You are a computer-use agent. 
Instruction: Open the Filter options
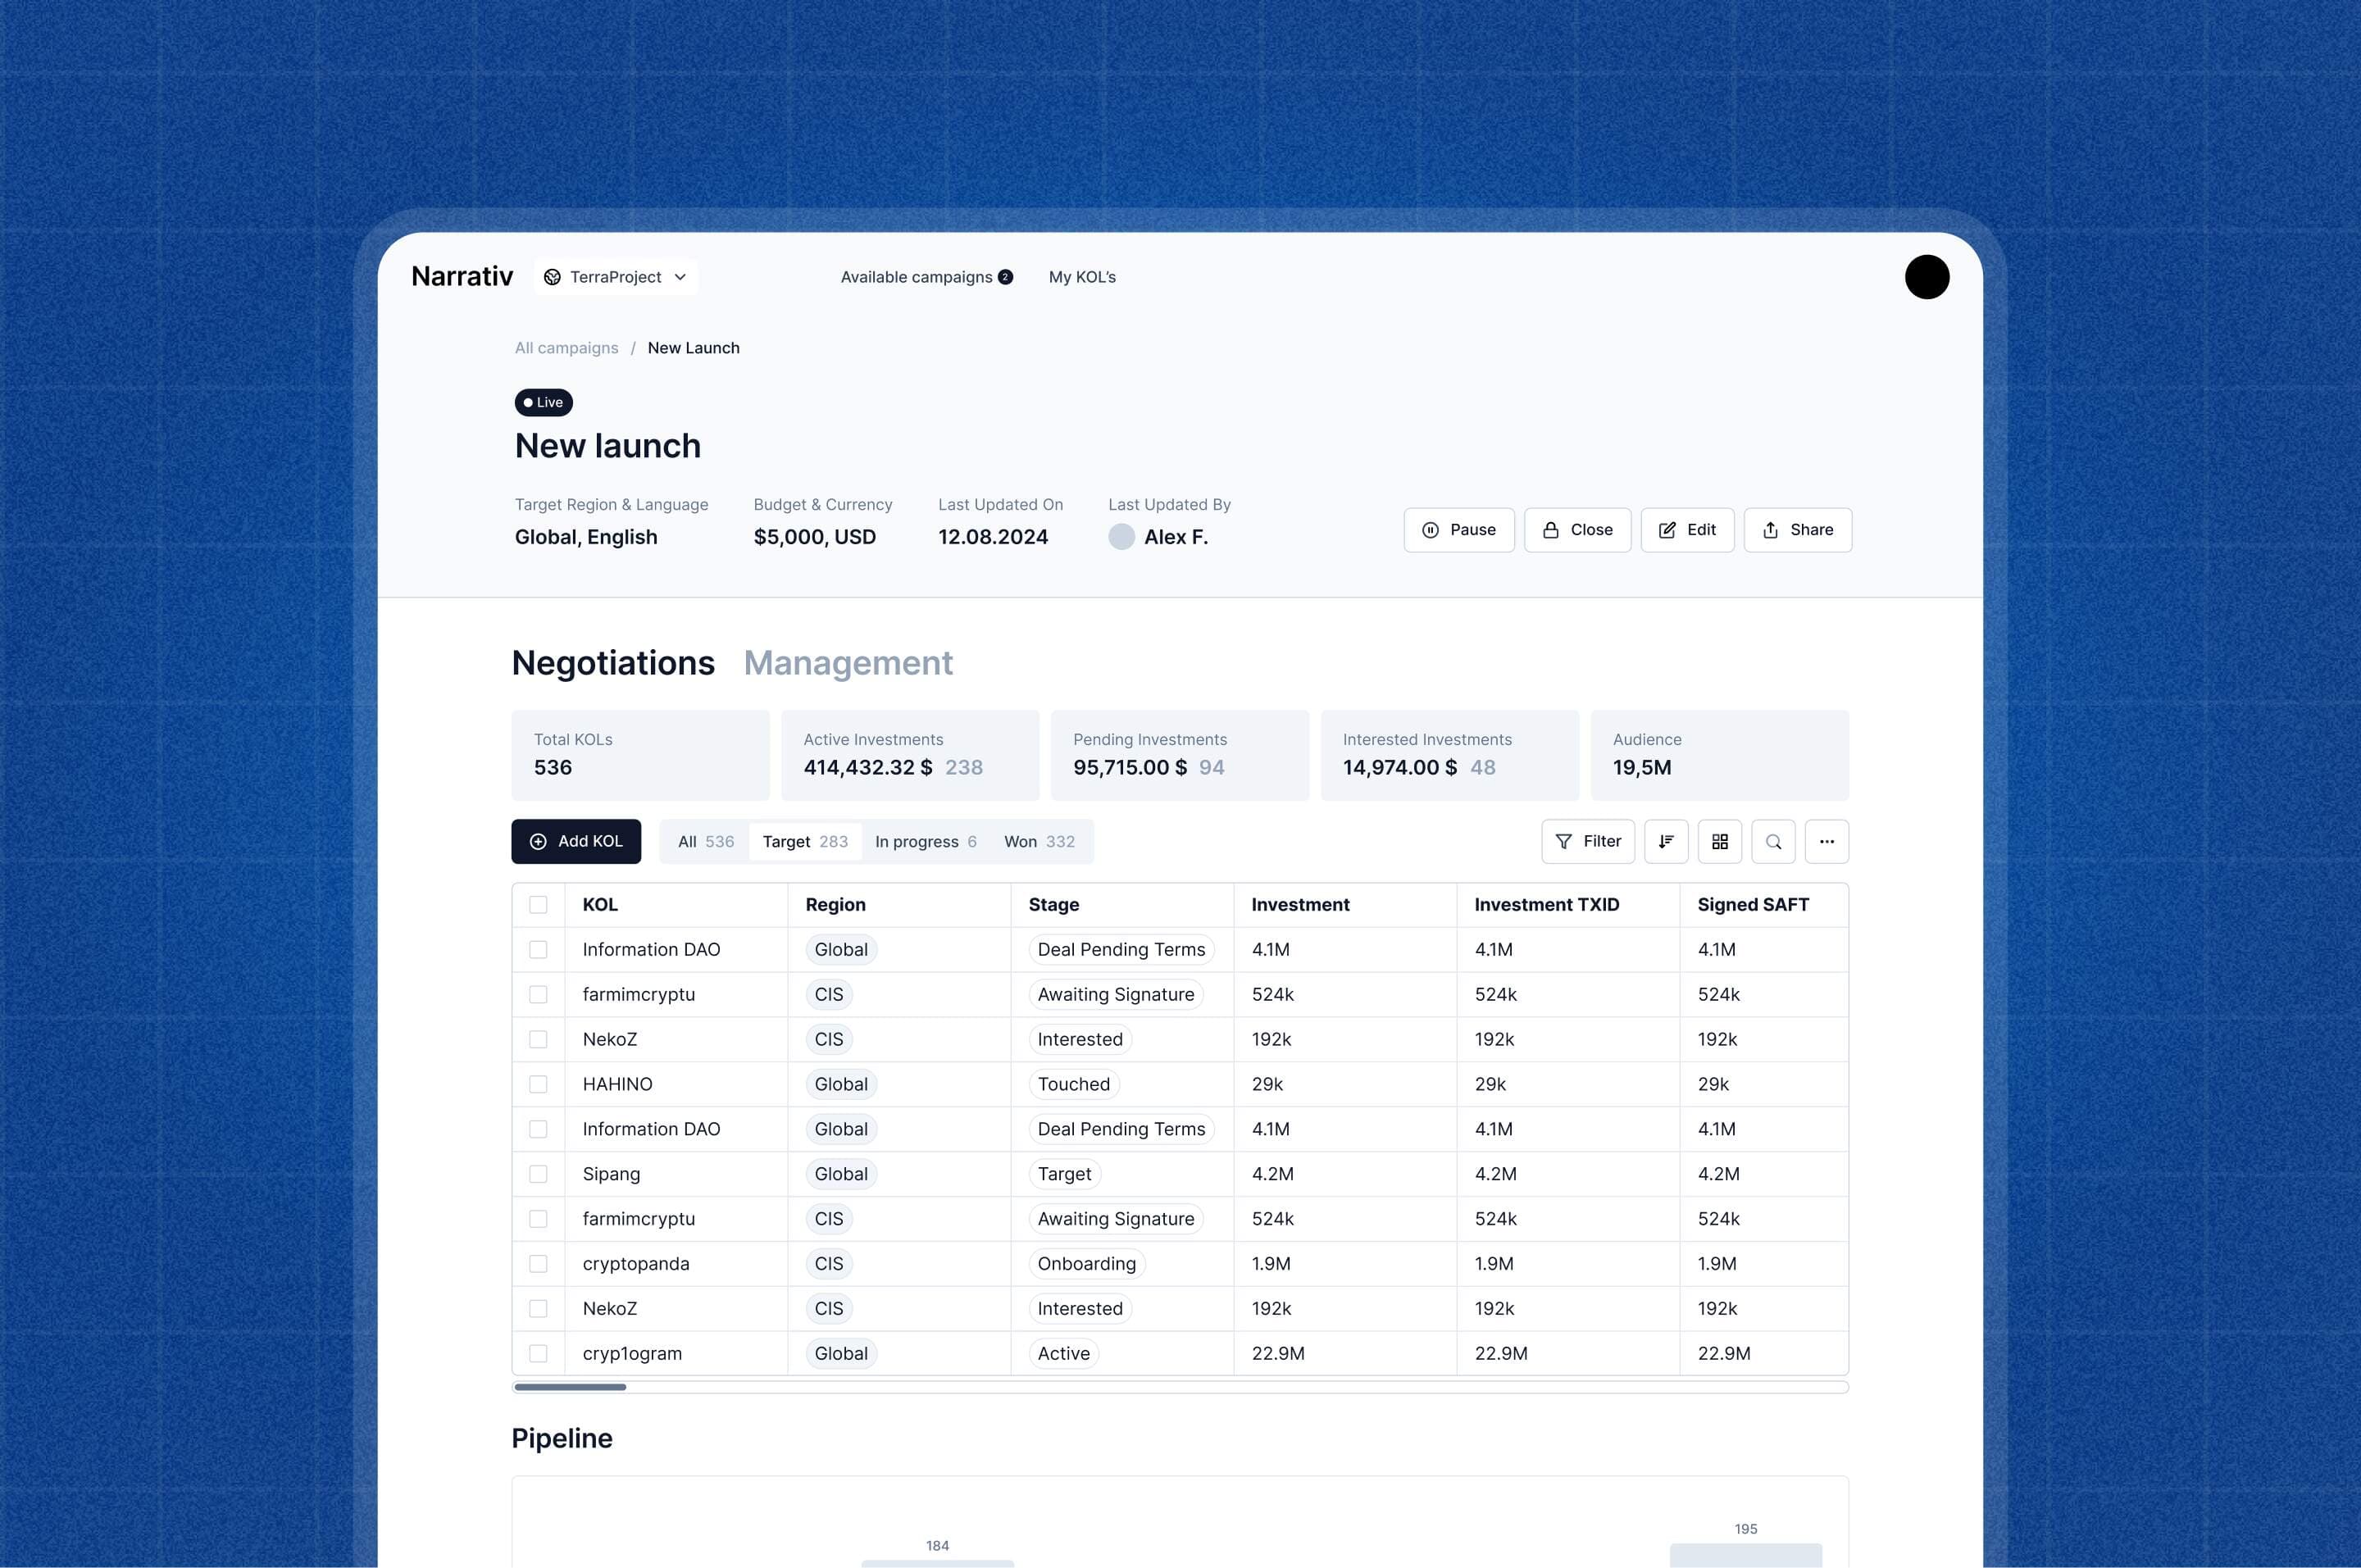click(x=1588, y=841)
